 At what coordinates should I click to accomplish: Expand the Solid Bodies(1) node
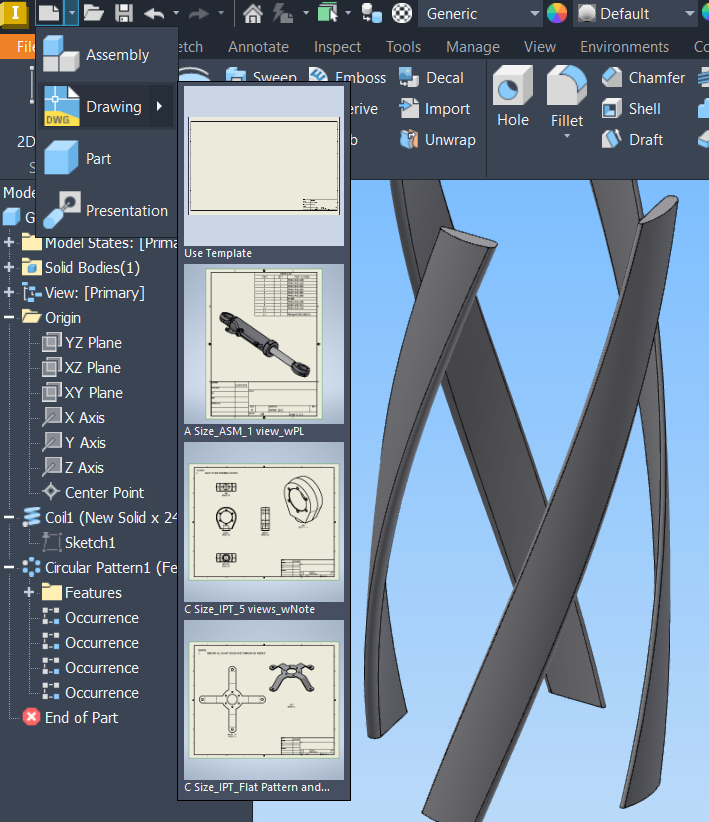tap(9, 267)
